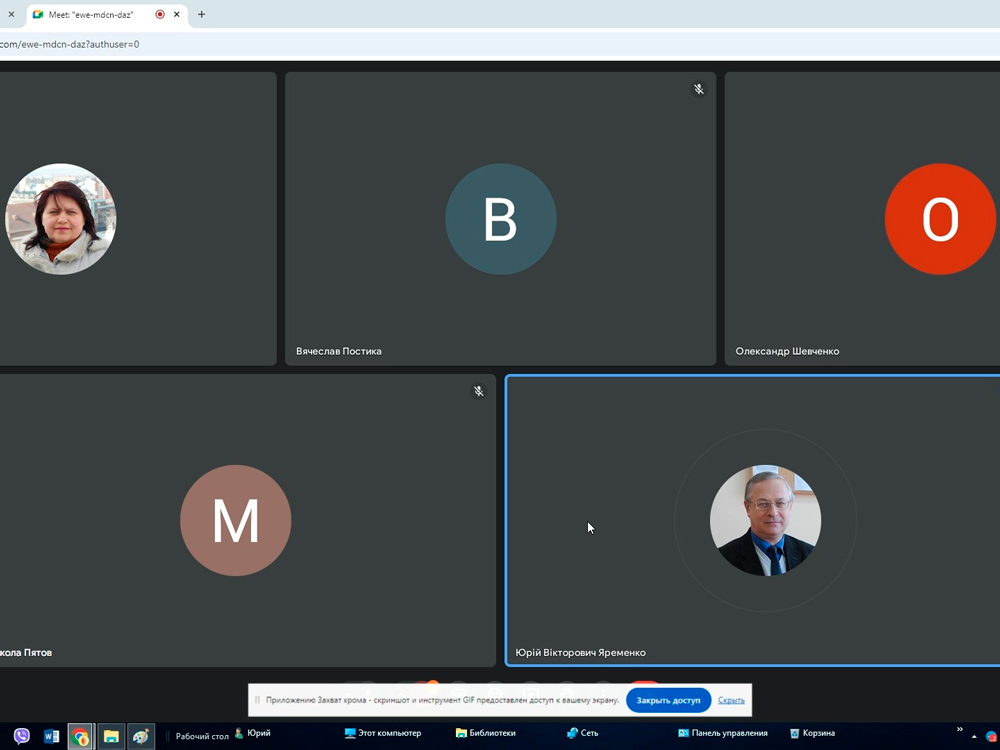Viewport: 1000px width, 750px height.
Task: Click the muted microphone icon on Пятов's tile
Action: pyautogui.click(x=479, y=391)
